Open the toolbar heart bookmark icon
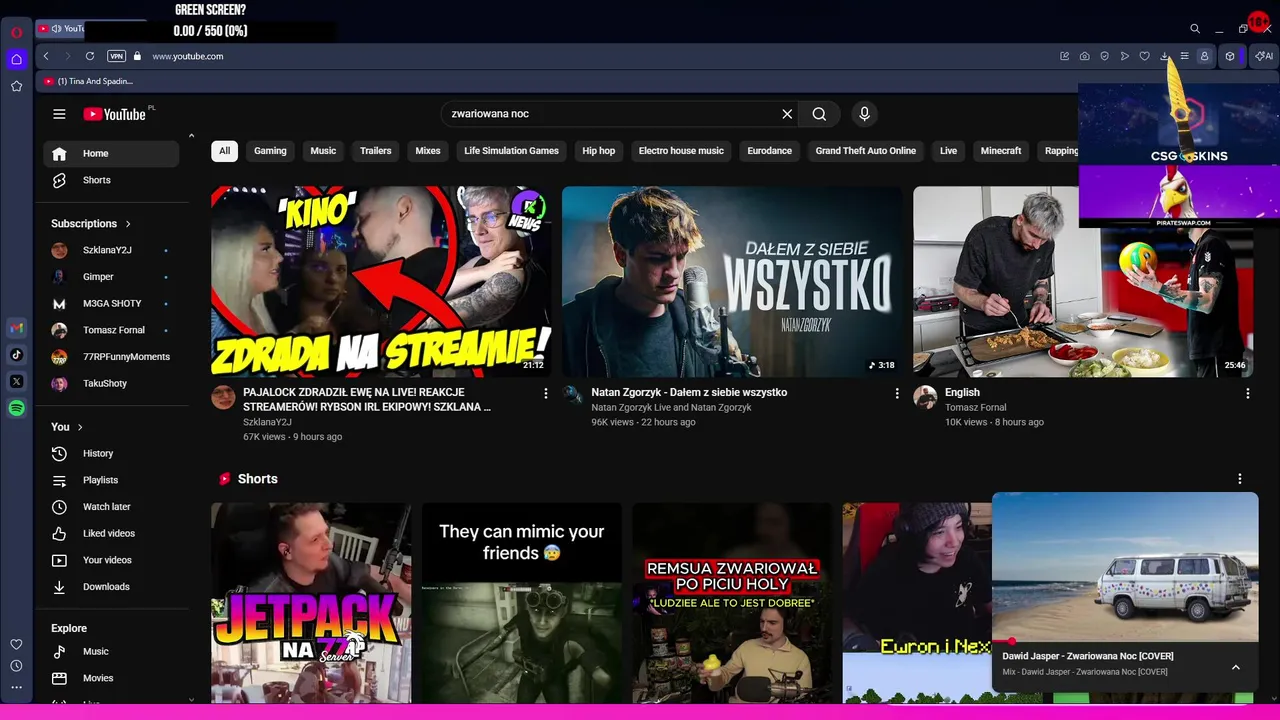1280x720 pixels. tap(1144, 56)
